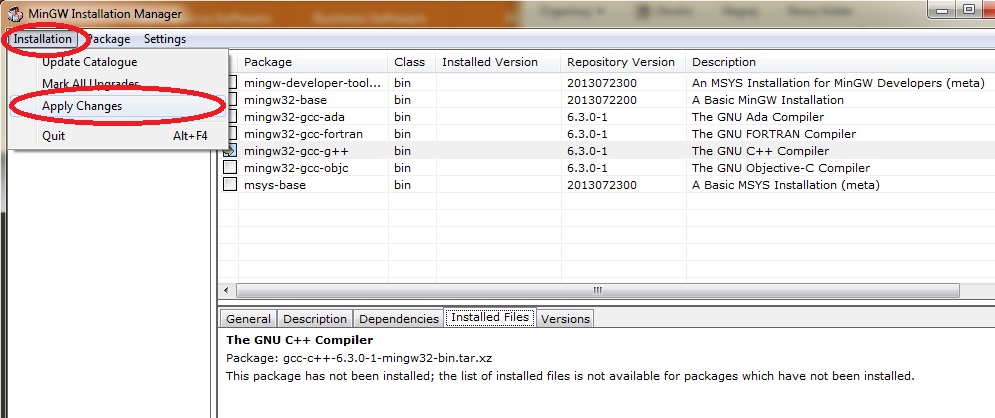Click the left arrow of horizontal scrollbar

227,291
